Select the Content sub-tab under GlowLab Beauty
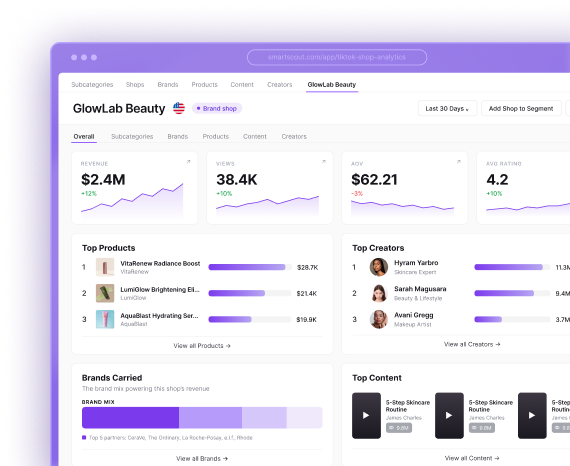This screenshot has width=570, height=466. (x=255, y=136)
